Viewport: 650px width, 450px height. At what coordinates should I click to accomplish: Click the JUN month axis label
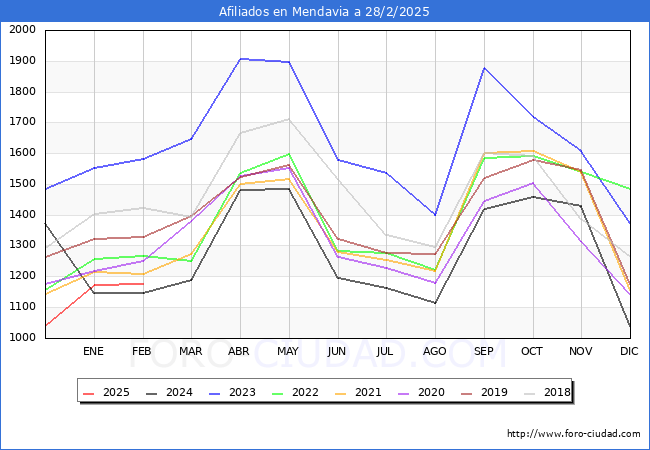pyautogui.click(x=336, y=351)
